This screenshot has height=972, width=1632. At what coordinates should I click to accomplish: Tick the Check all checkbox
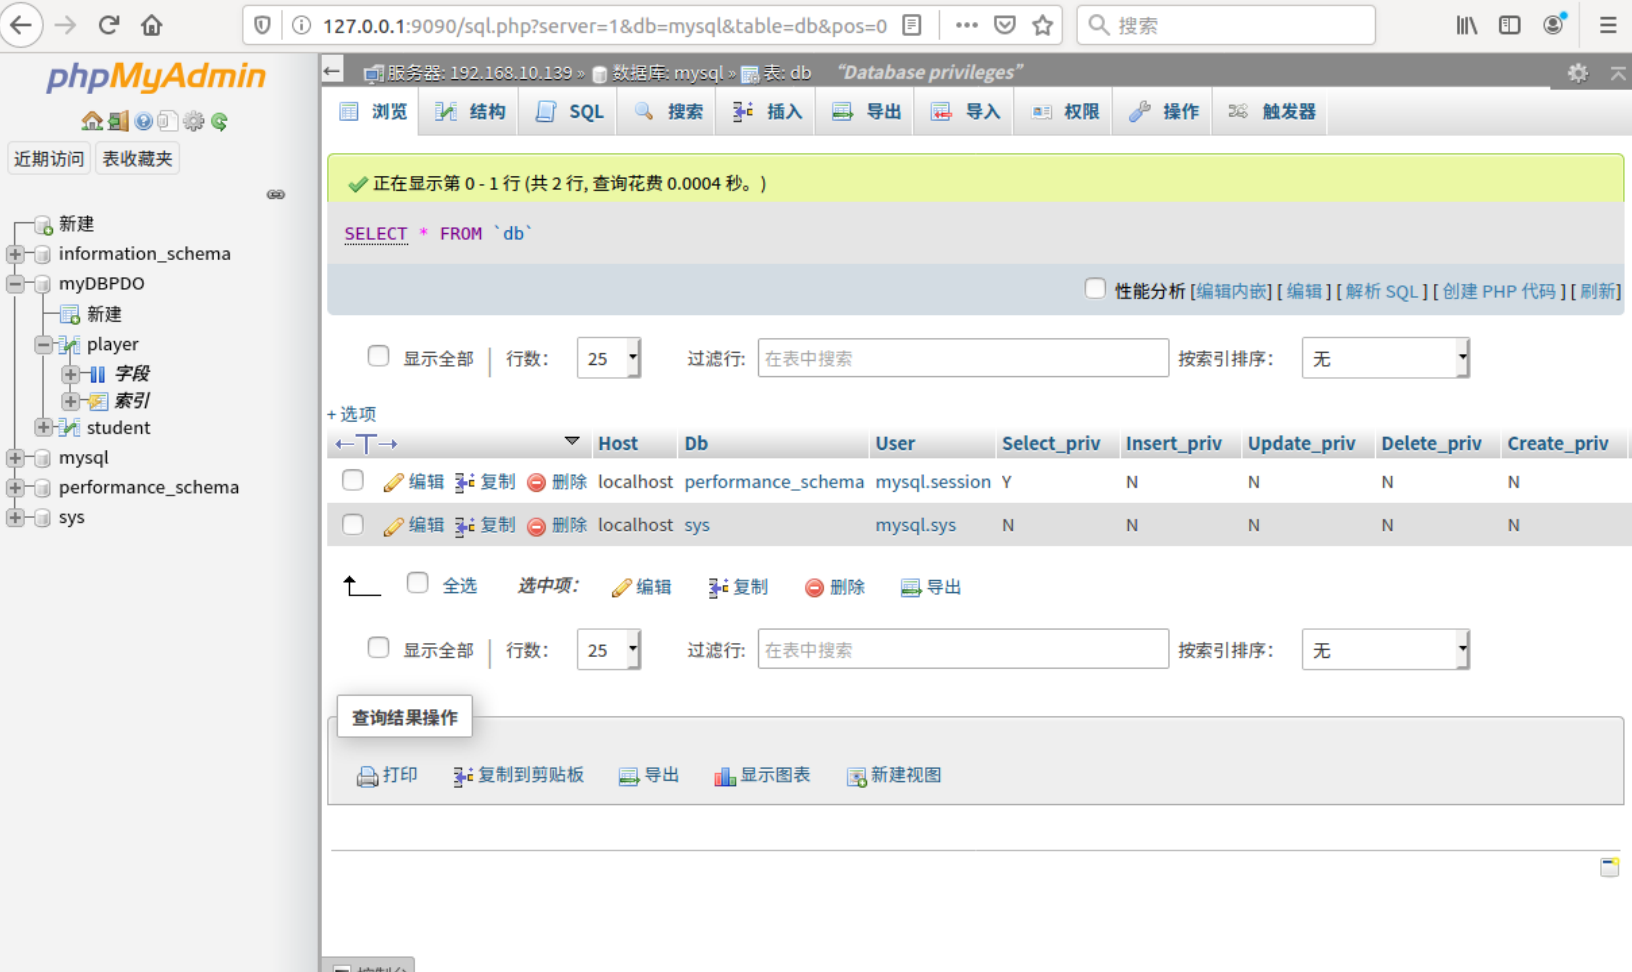(x=418, y=583)
